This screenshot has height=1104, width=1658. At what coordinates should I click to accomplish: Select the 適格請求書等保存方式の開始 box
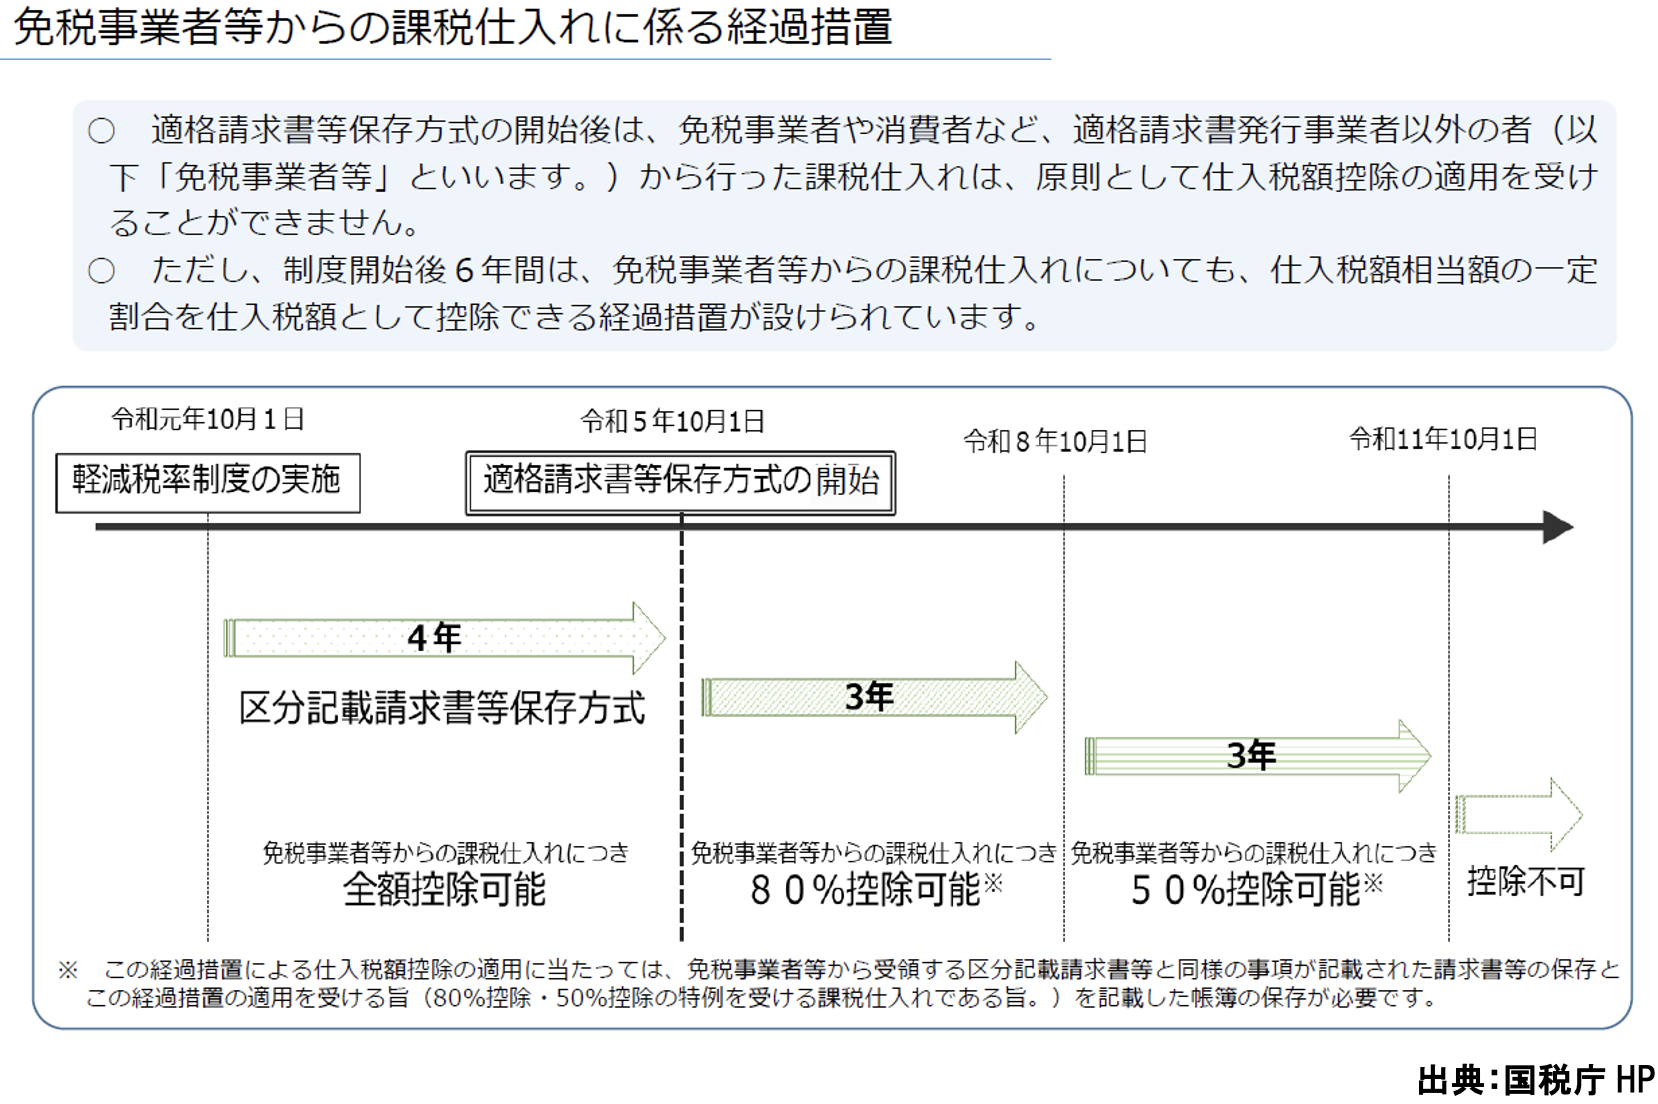[x=681, y=483]
